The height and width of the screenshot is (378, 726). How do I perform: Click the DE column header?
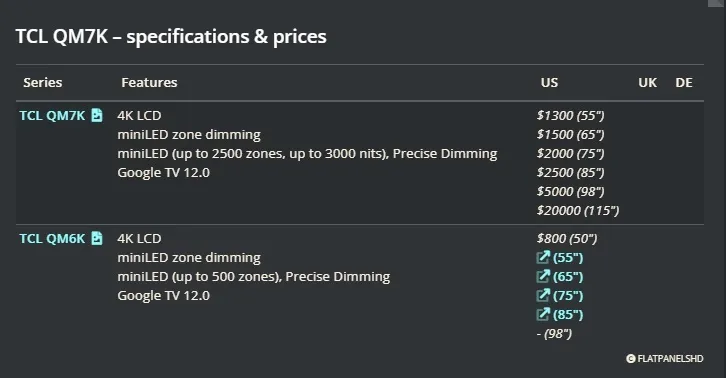pos(684,82)
